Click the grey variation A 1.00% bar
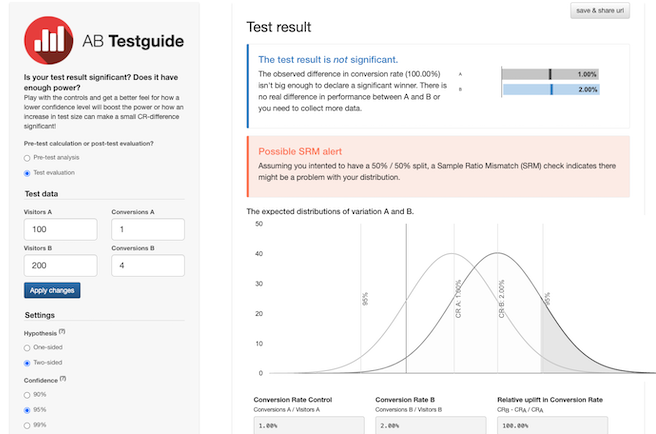Viewport: 656px width, 434px height. coord(549,74)
